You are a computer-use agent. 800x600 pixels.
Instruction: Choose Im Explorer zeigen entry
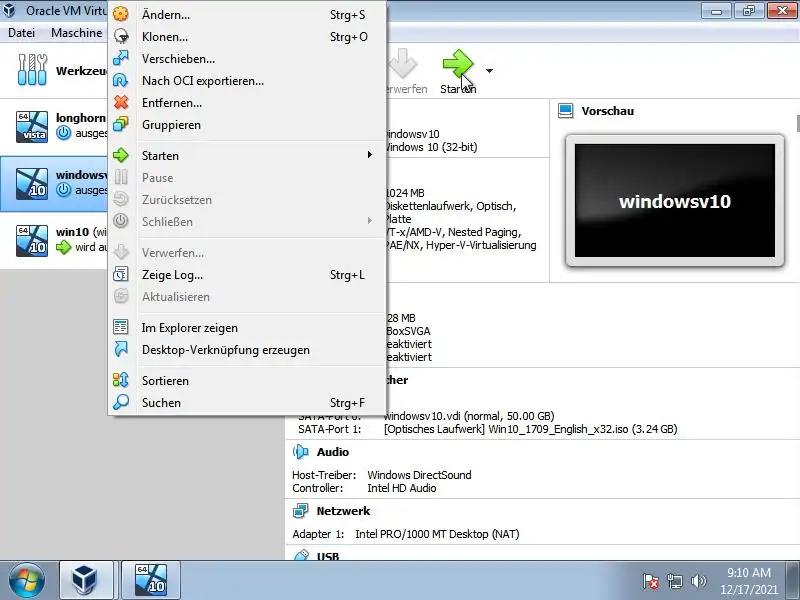[x=247, y=328]
